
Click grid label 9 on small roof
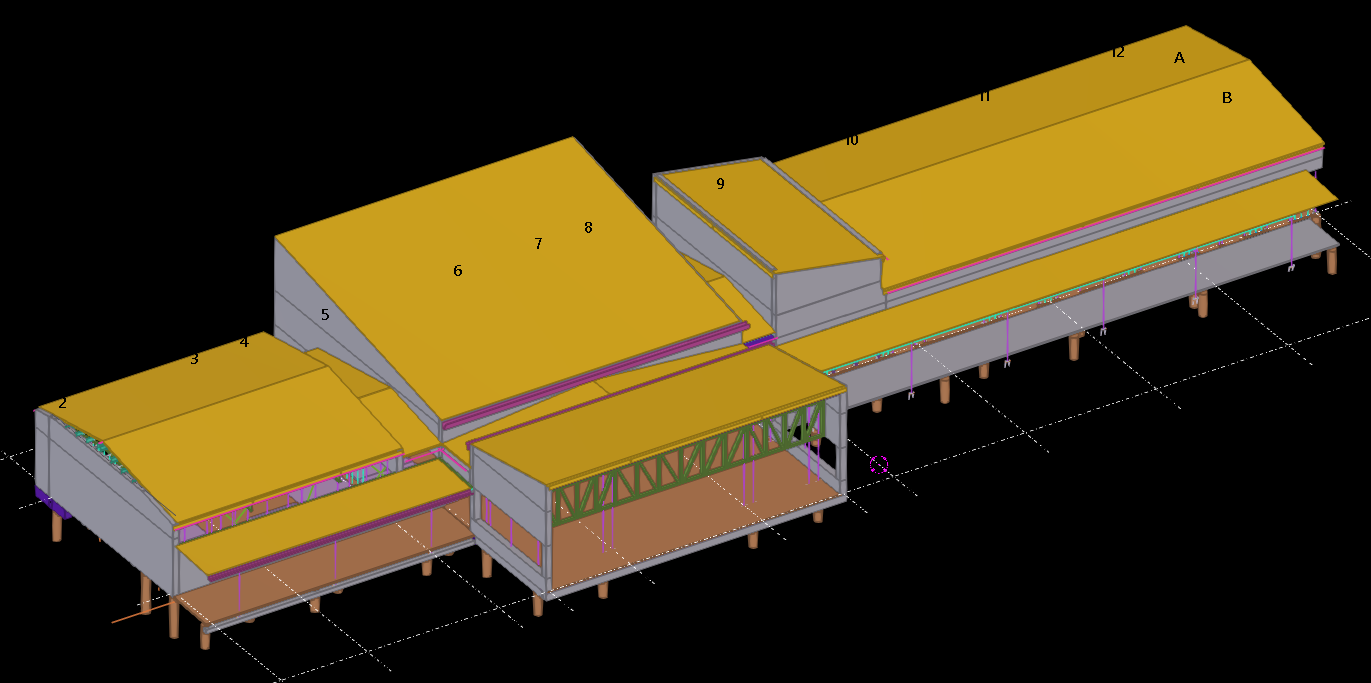pos(720,184)
